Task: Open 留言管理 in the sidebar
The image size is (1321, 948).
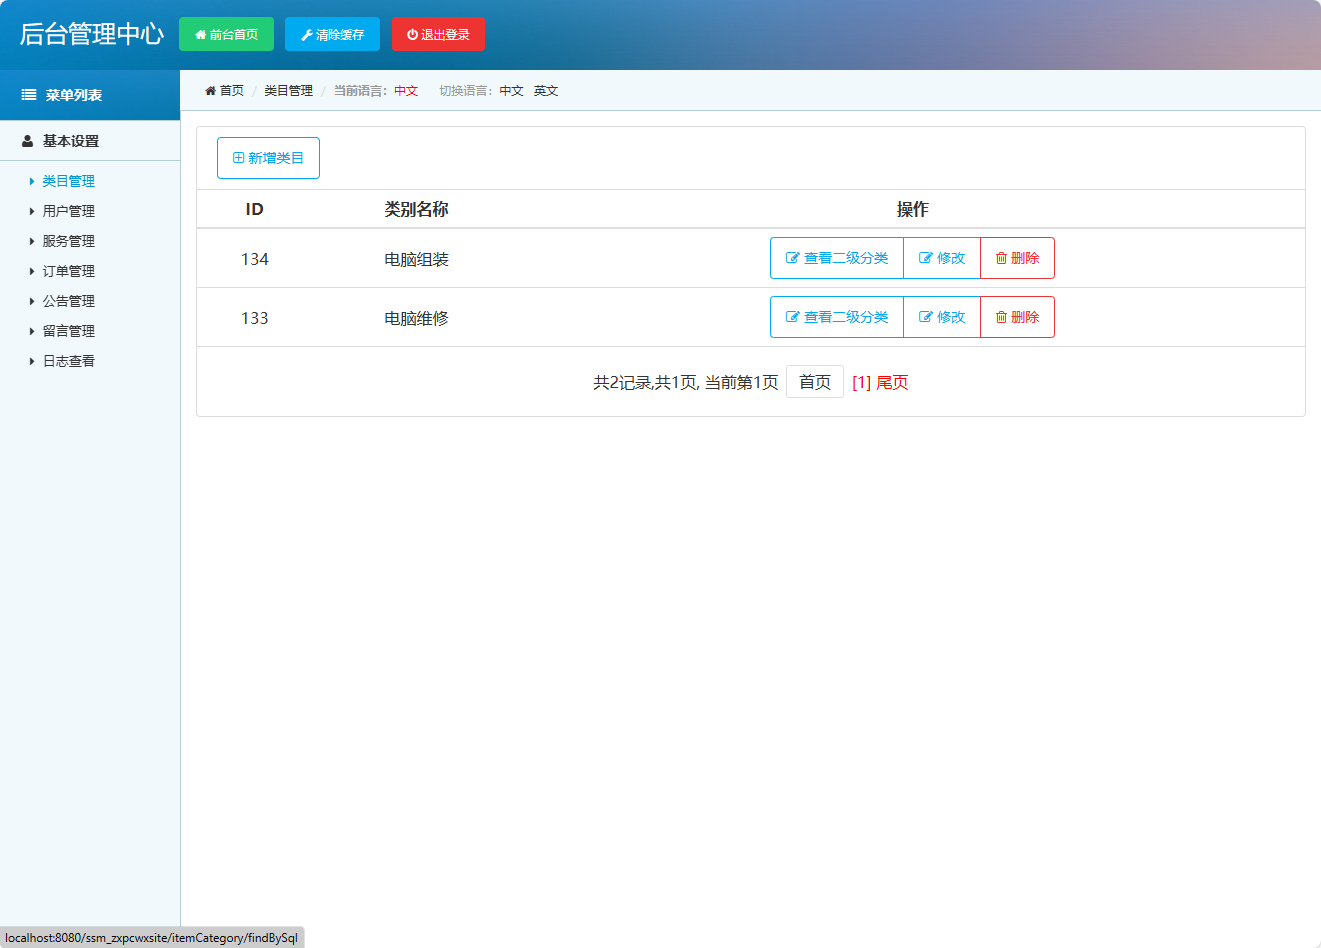Action: click(68, 331)
